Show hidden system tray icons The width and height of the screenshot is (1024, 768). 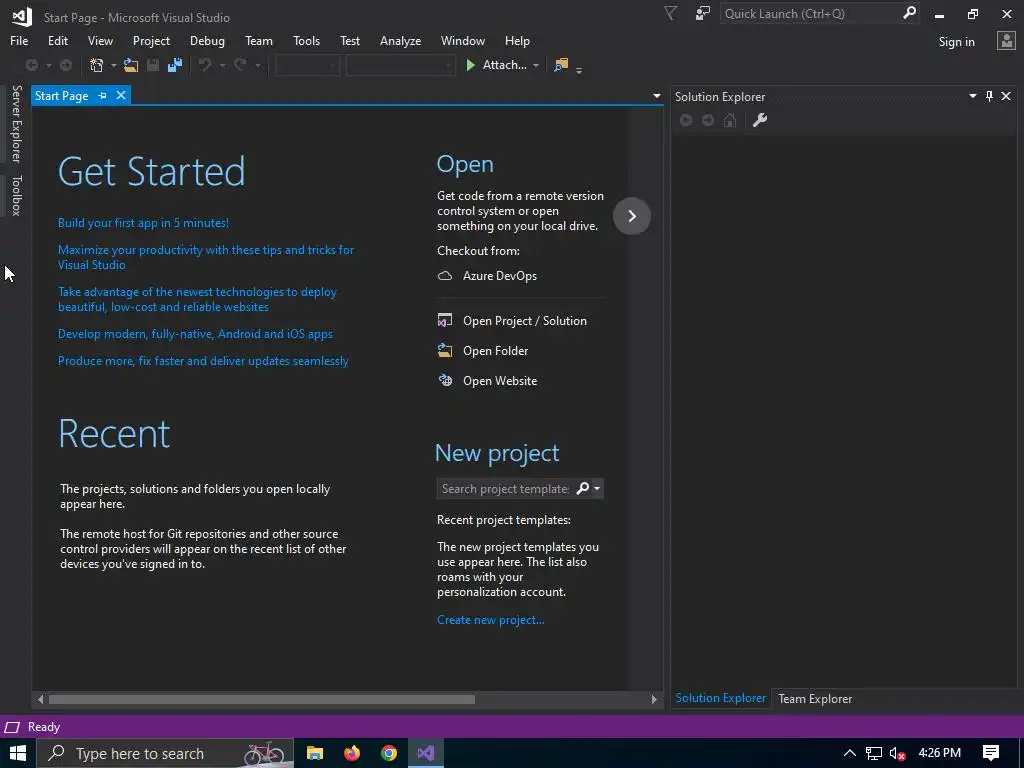[850, 753]
